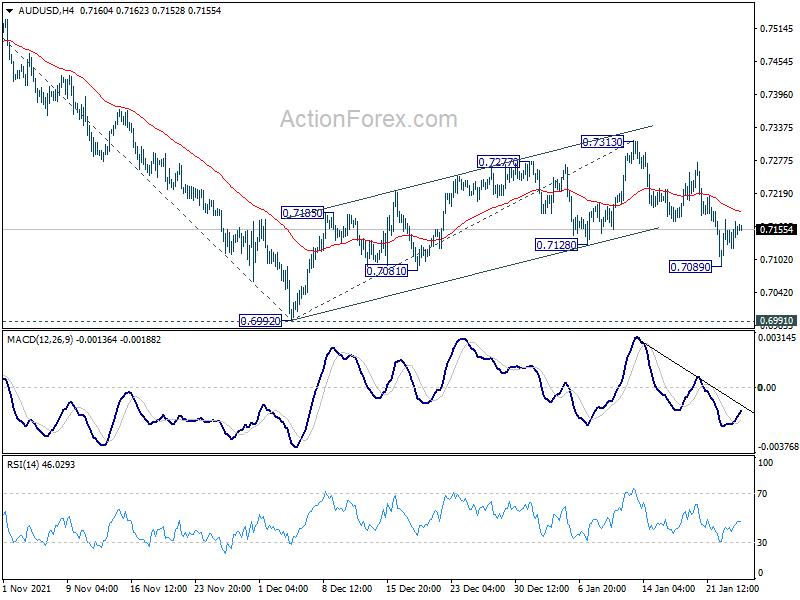
Task: Click the 0.71020 price axis value
Action: 777,260
